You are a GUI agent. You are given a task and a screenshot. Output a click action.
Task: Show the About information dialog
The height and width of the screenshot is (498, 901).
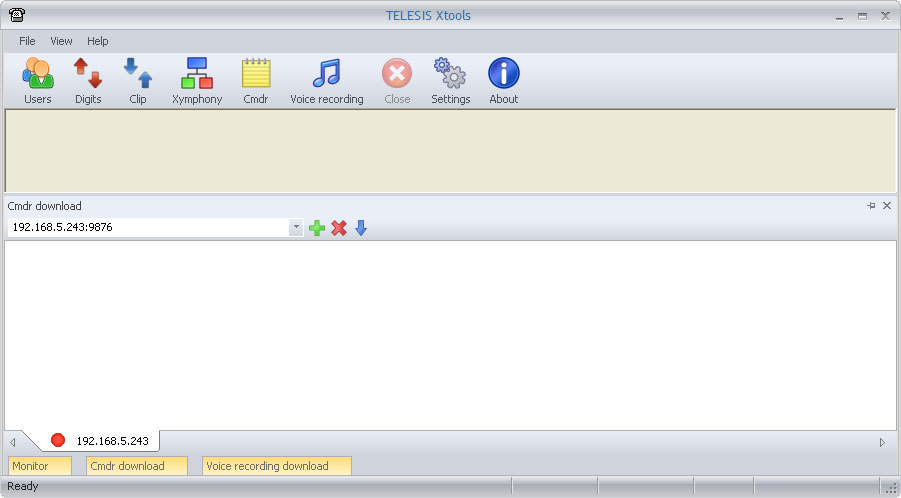click(x=504, y=81)
